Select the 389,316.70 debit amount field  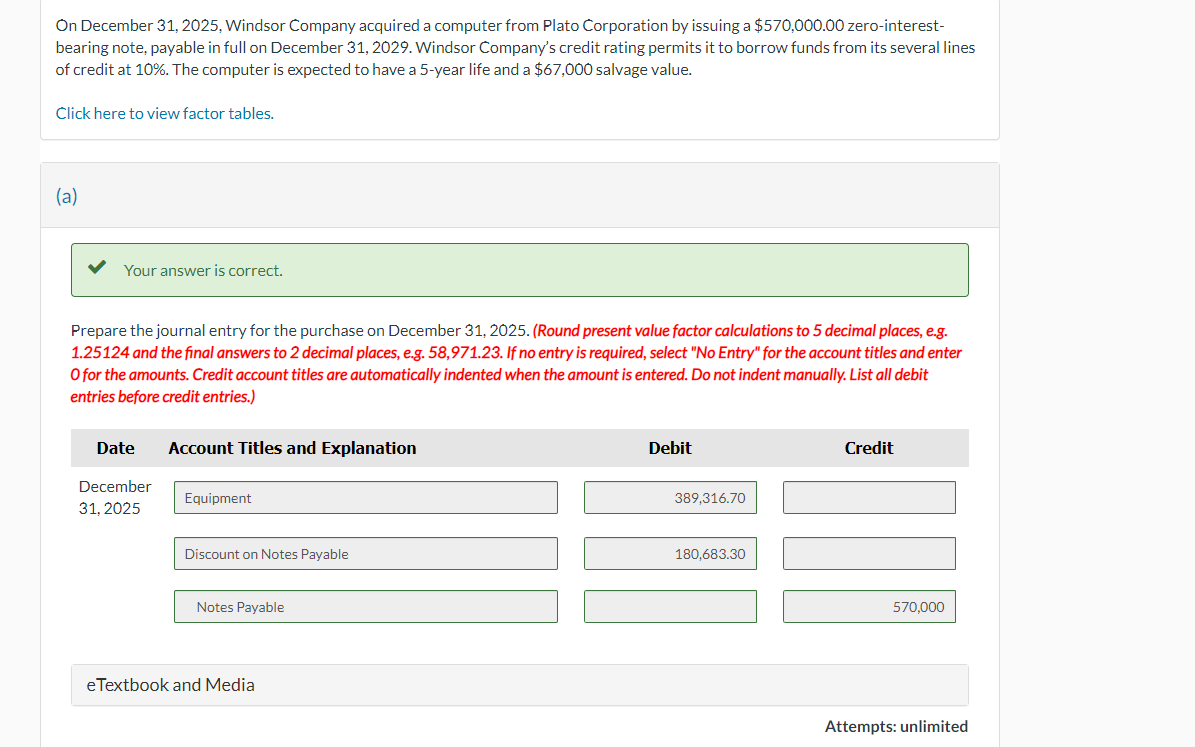pyautogui.click(x=671, y=498)
